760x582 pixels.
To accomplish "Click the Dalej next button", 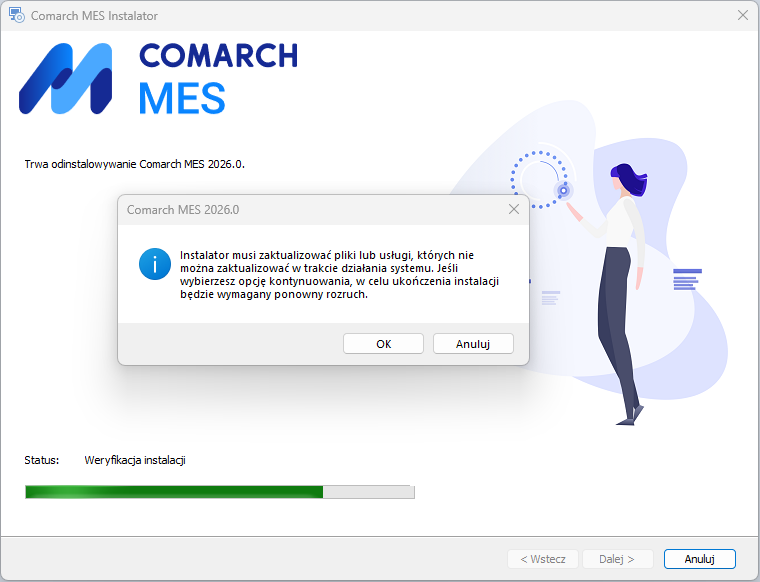I will click(x=618, y=559).
